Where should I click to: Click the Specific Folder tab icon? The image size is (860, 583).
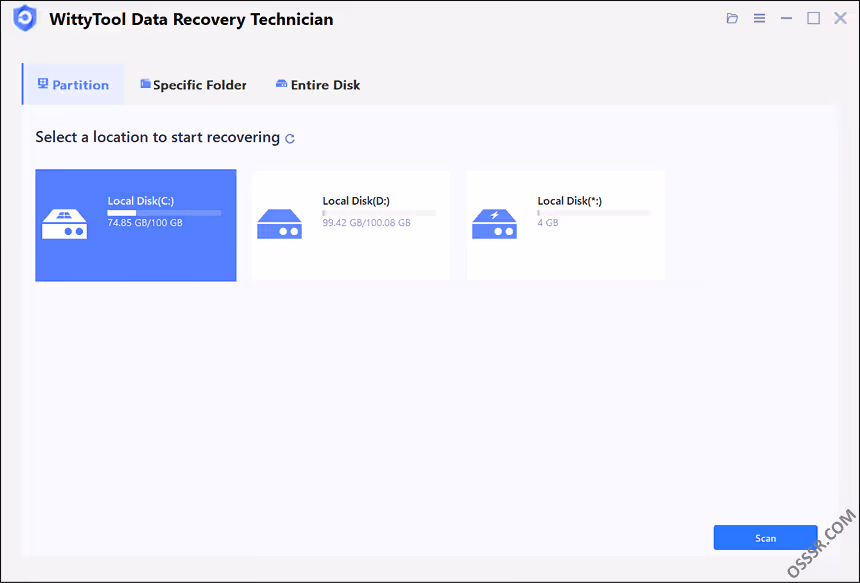pyautogui.click(x=145, y=83)
